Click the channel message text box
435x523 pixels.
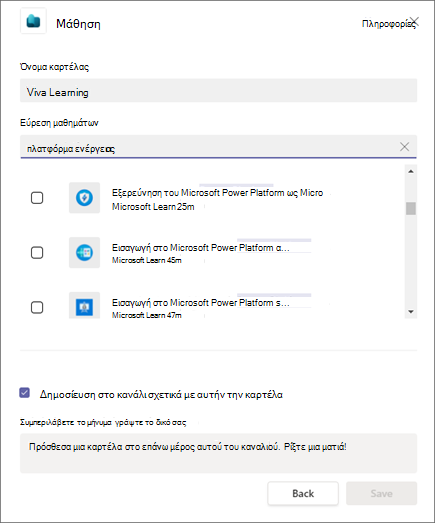point(219,453)
